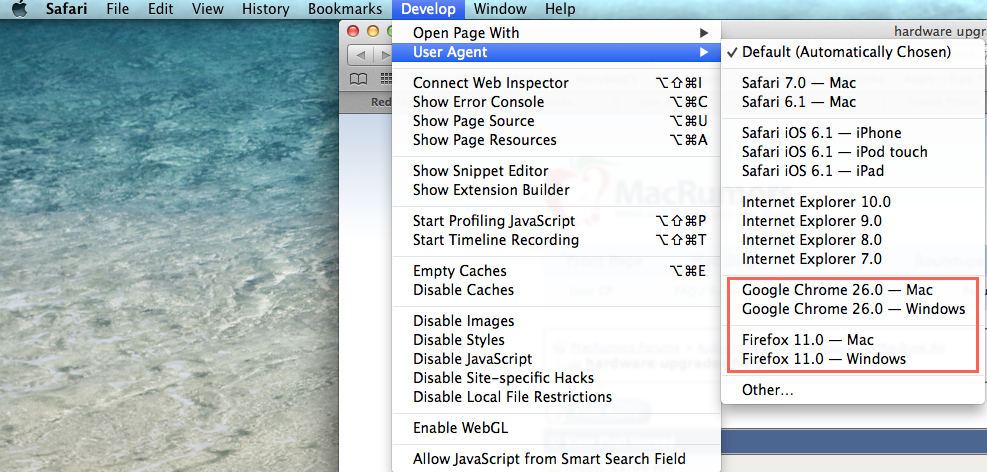Choose Show Page Resources
The width and height of the screenshot is (987, 472).
pos(556,140)
